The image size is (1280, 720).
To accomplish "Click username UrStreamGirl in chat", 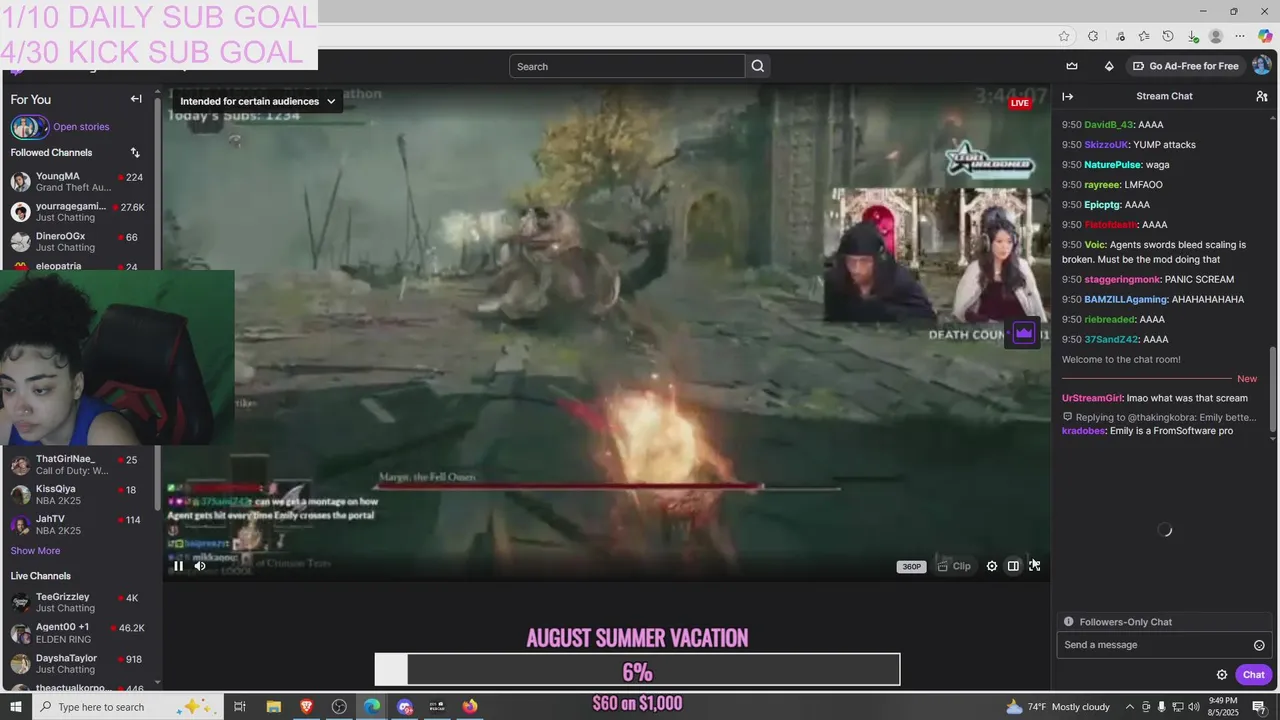I will 1092,398.
